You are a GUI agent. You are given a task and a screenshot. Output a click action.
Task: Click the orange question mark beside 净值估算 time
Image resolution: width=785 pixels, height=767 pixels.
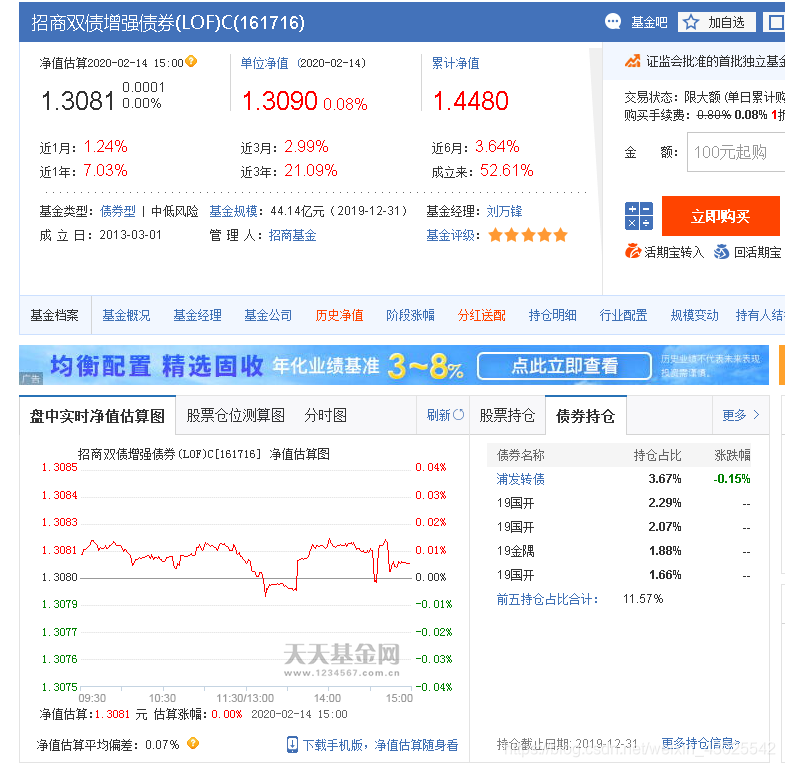(191, 61)
